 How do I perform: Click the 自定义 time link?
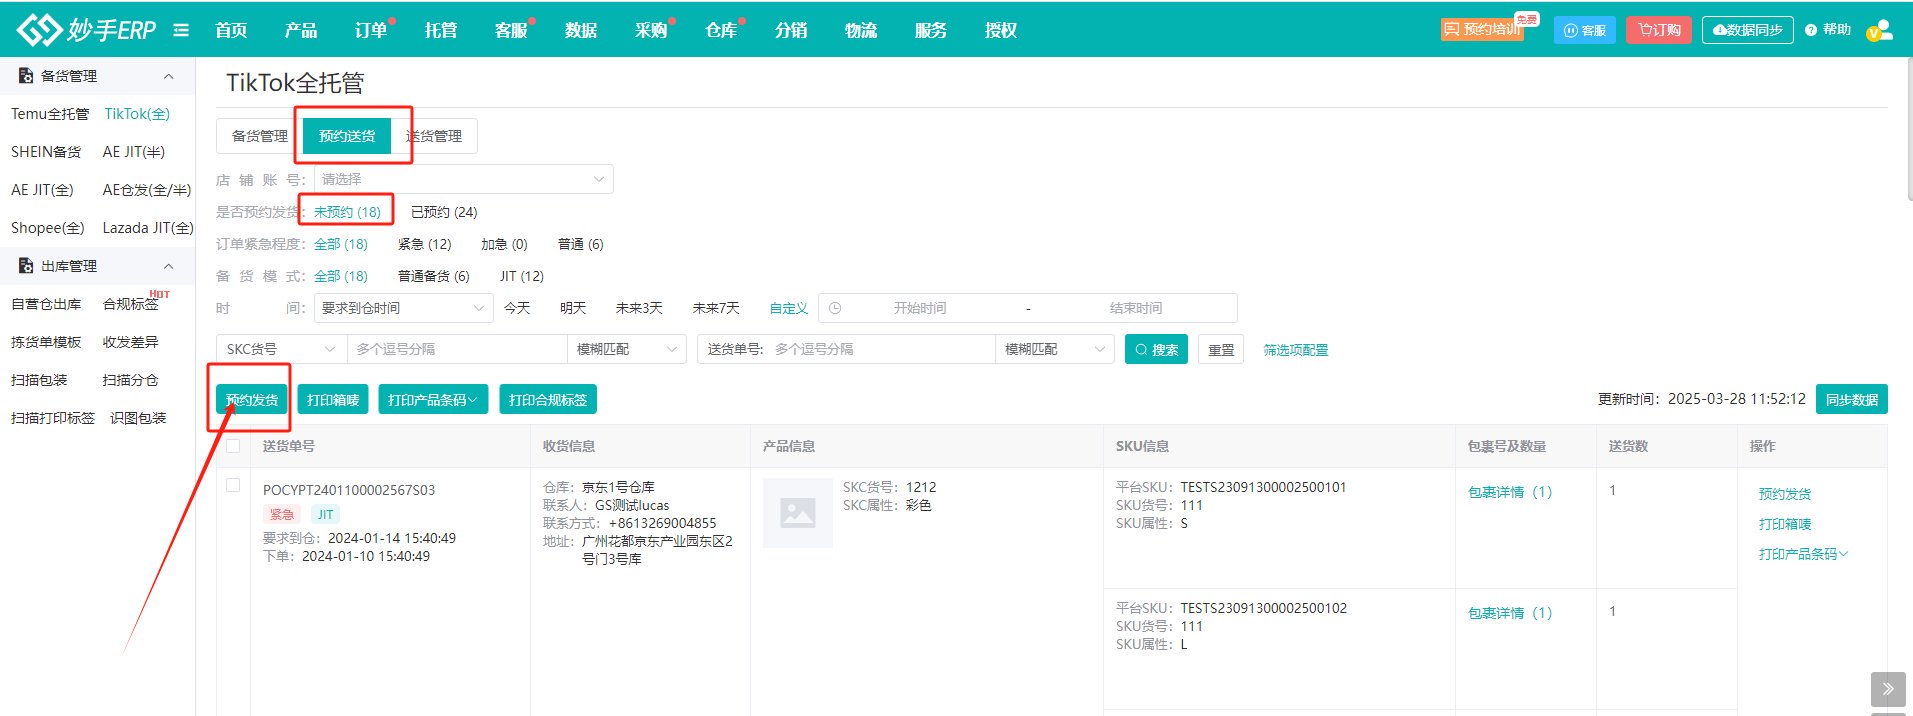click(789, 308)
